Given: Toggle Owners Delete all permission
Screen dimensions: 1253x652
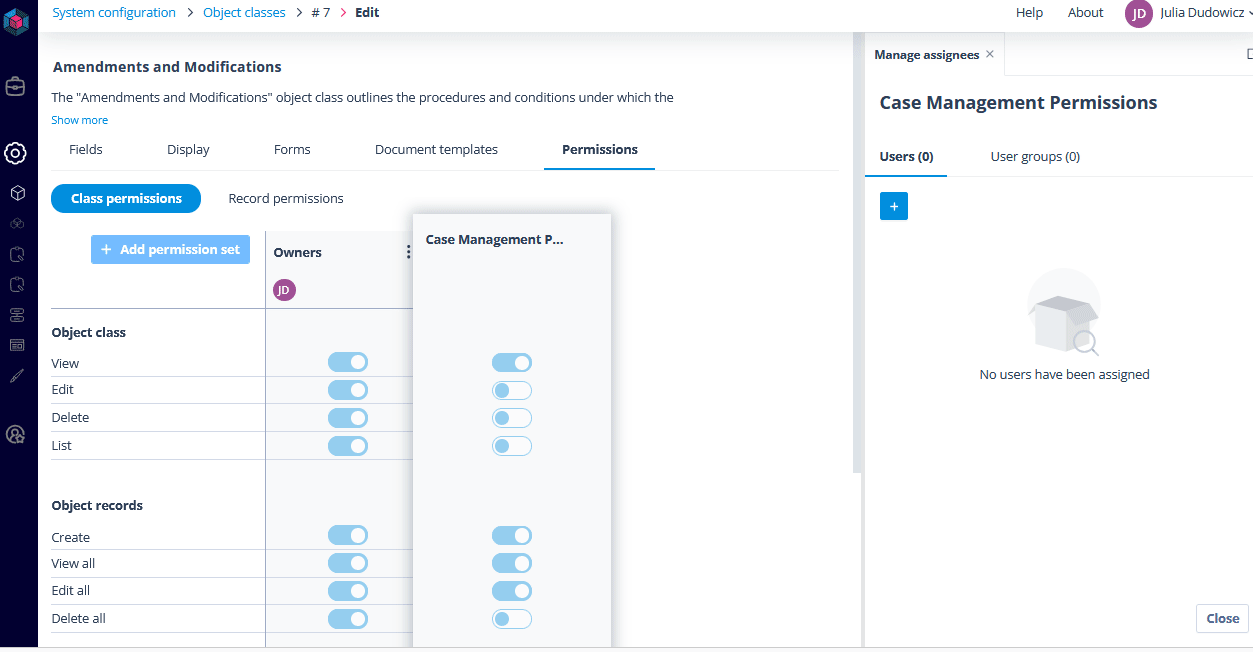Looking at the screenshot, I should [348, 619].
